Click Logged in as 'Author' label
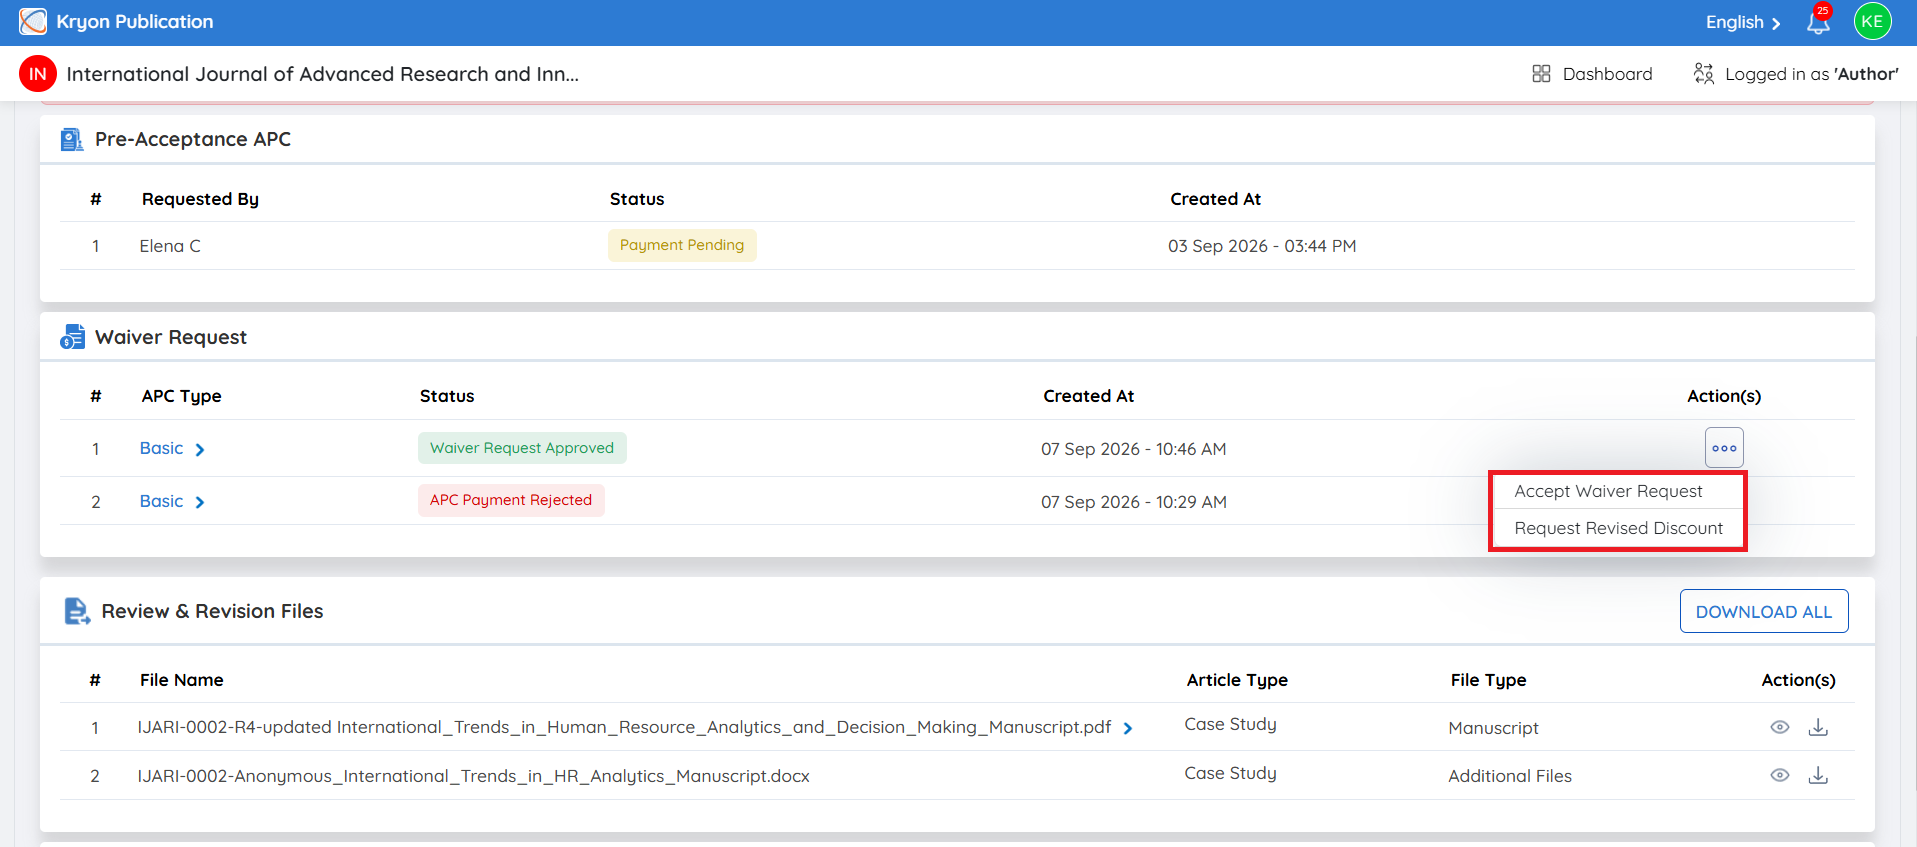This screenshot has height=847, width=1917. point(1811,74)
